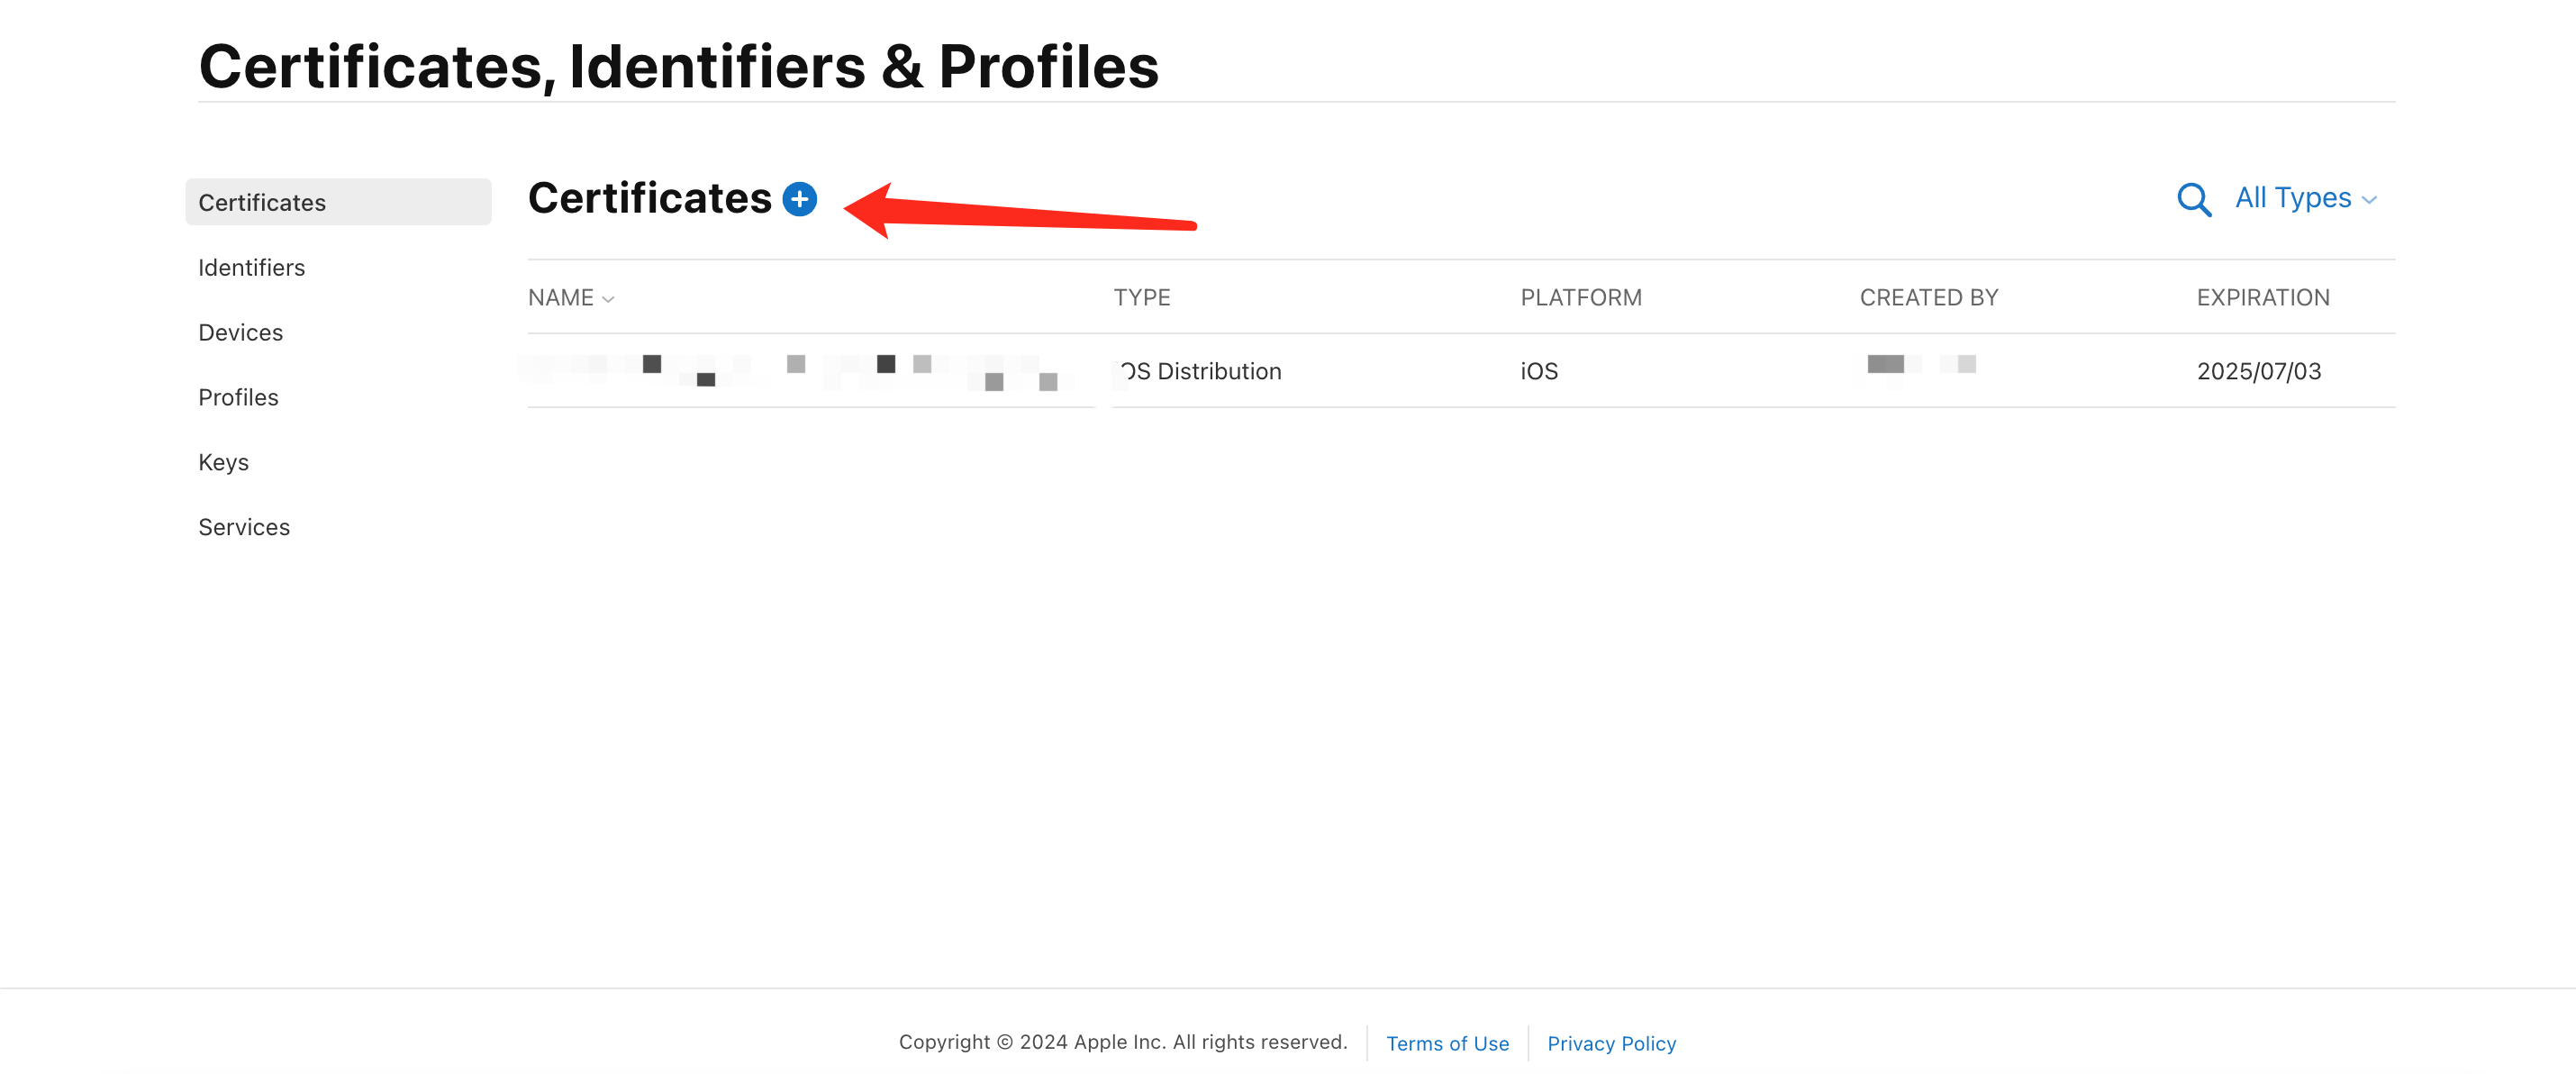Go to the Devices section
This screenshot has height=1074, width=2576.
pyautogui.click(x=240, y=332)
